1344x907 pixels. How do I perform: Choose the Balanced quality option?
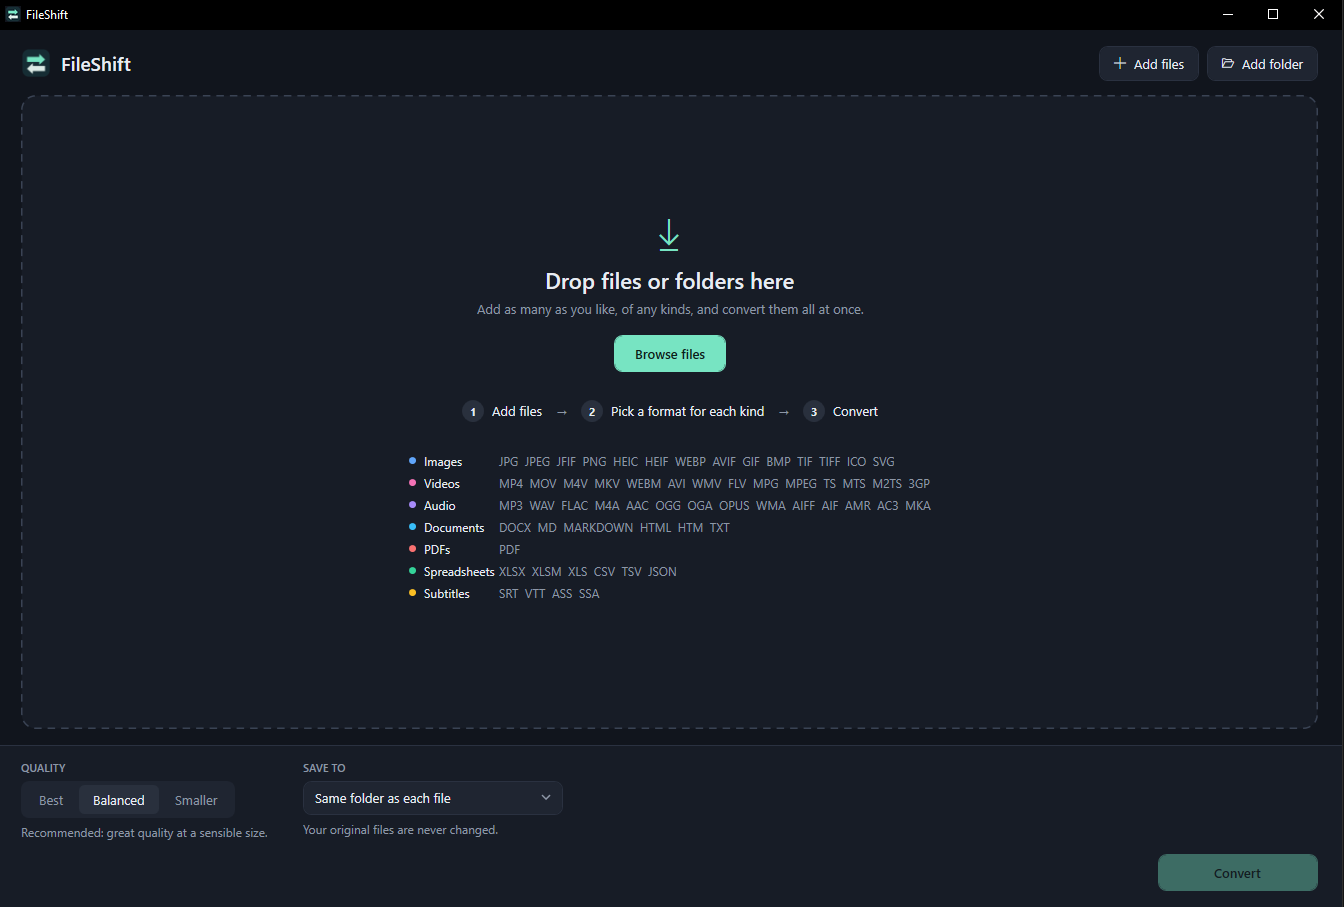(119, 800)
